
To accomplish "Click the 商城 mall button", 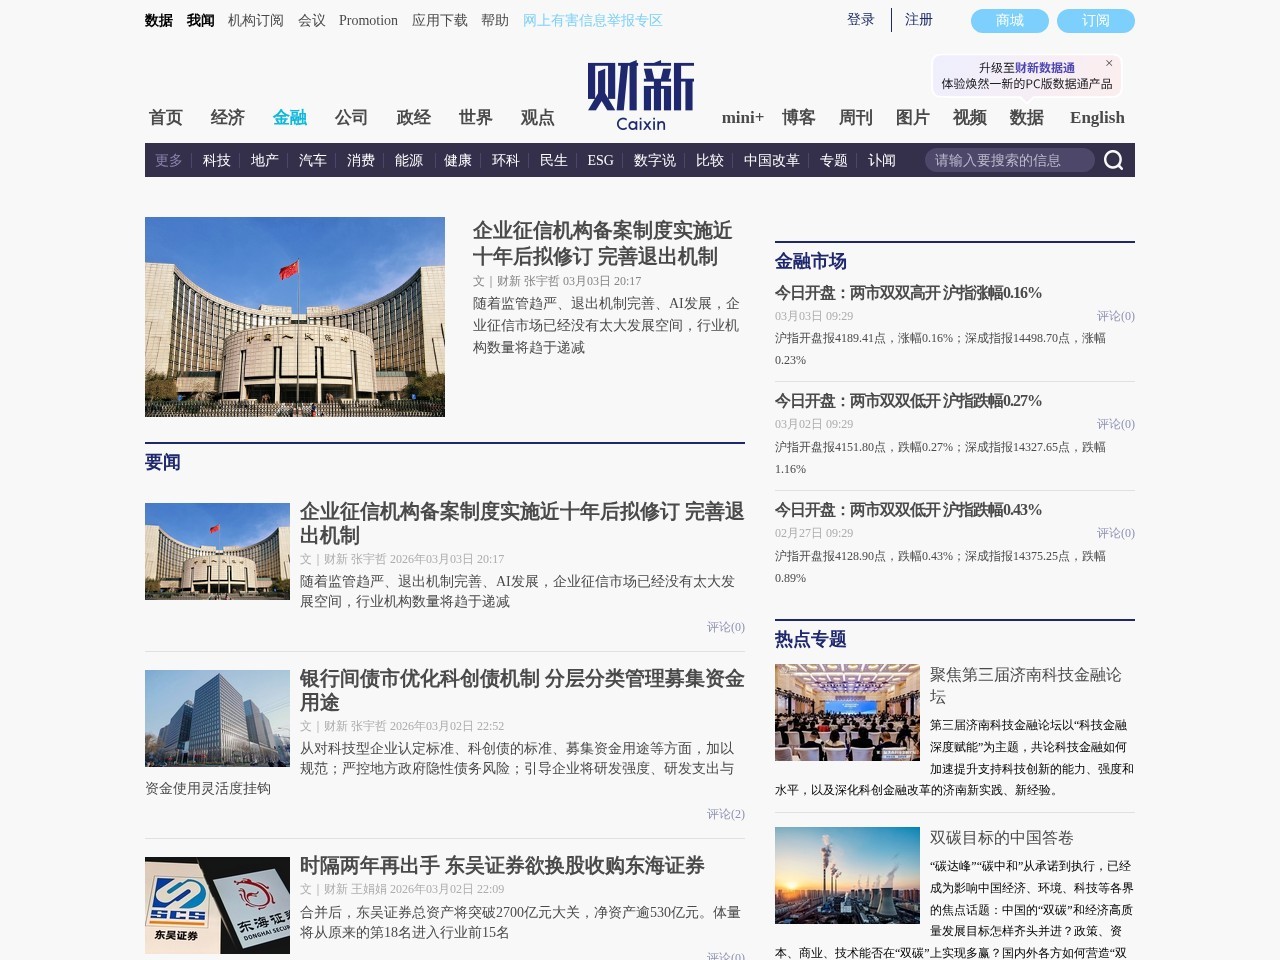I will tap(1009, 20).
